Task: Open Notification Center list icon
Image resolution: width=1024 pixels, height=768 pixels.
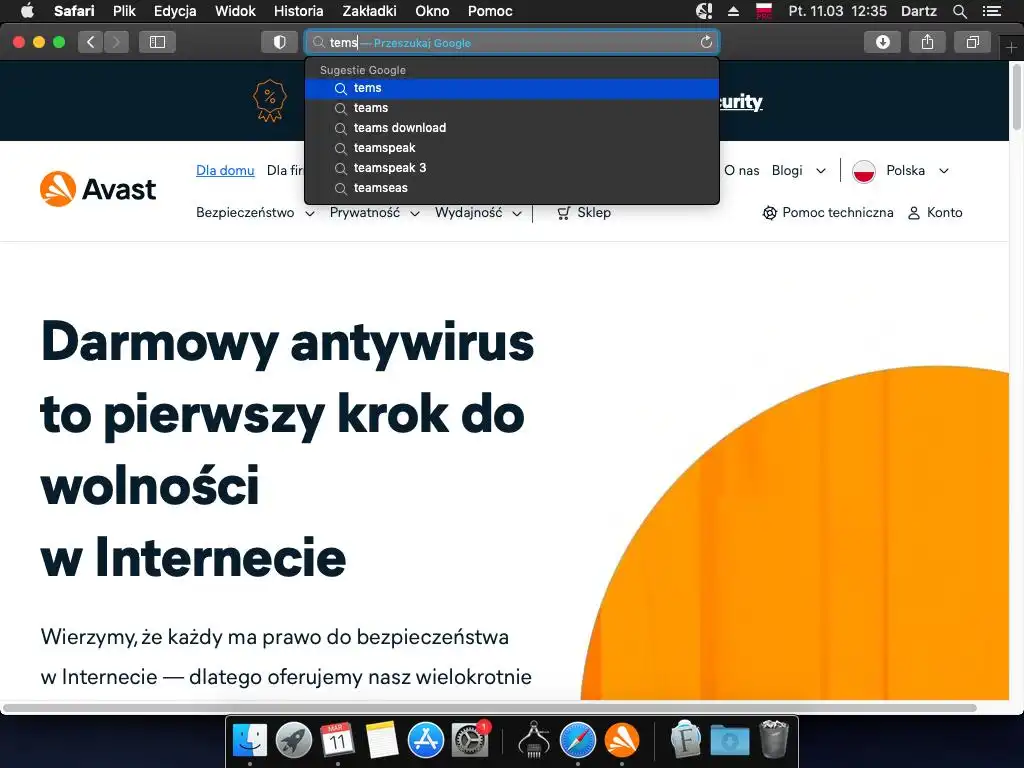Action: click(x=992, y=10)
